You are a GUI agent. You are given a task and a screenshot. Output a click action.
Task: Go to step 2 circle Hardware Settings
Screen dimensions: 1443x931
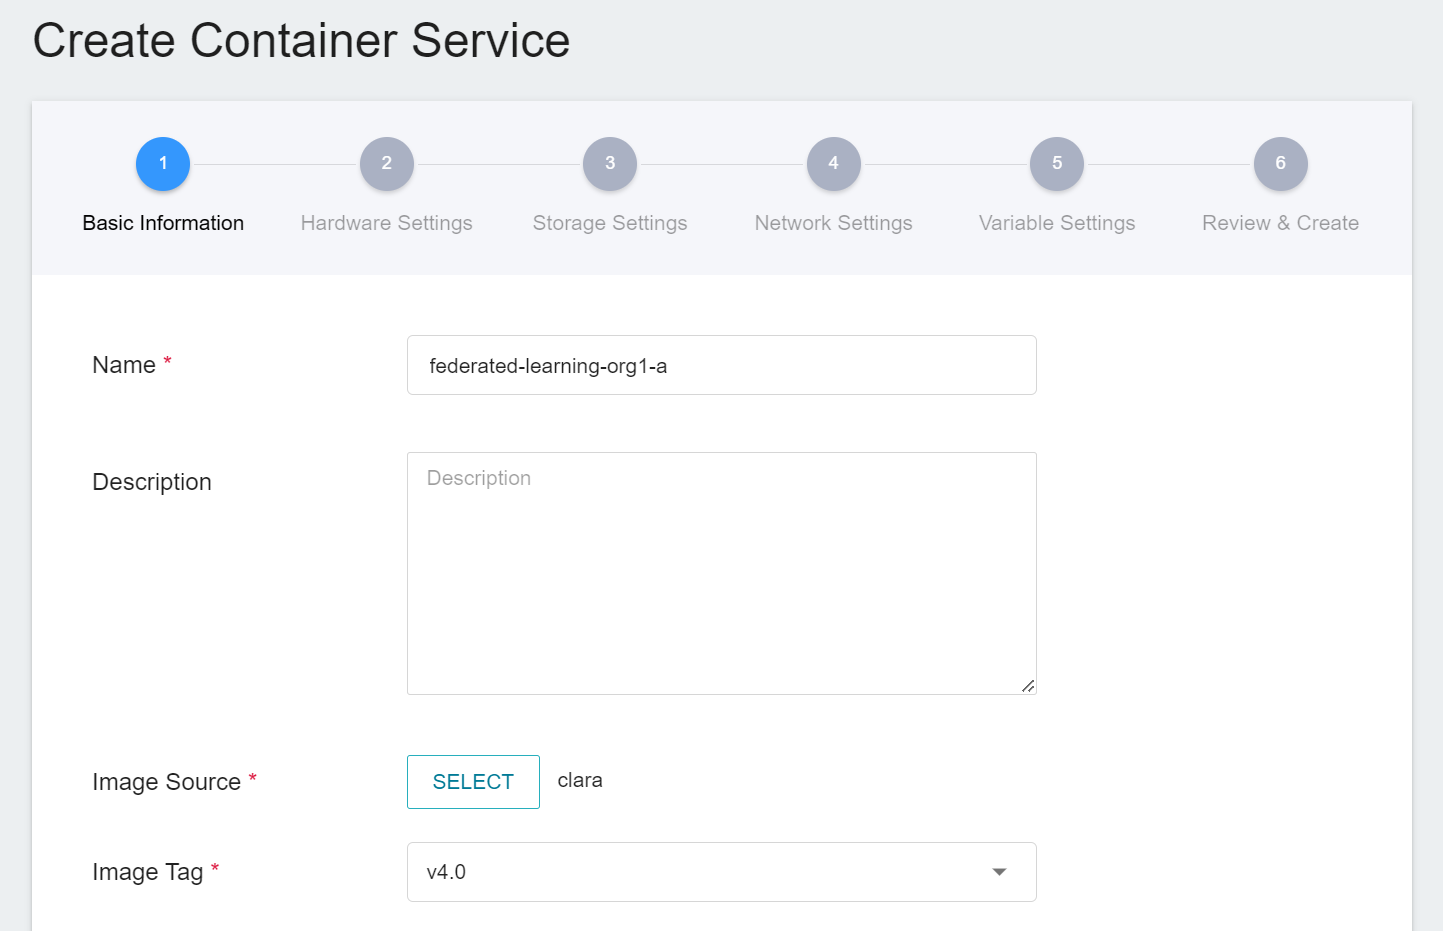386,163
